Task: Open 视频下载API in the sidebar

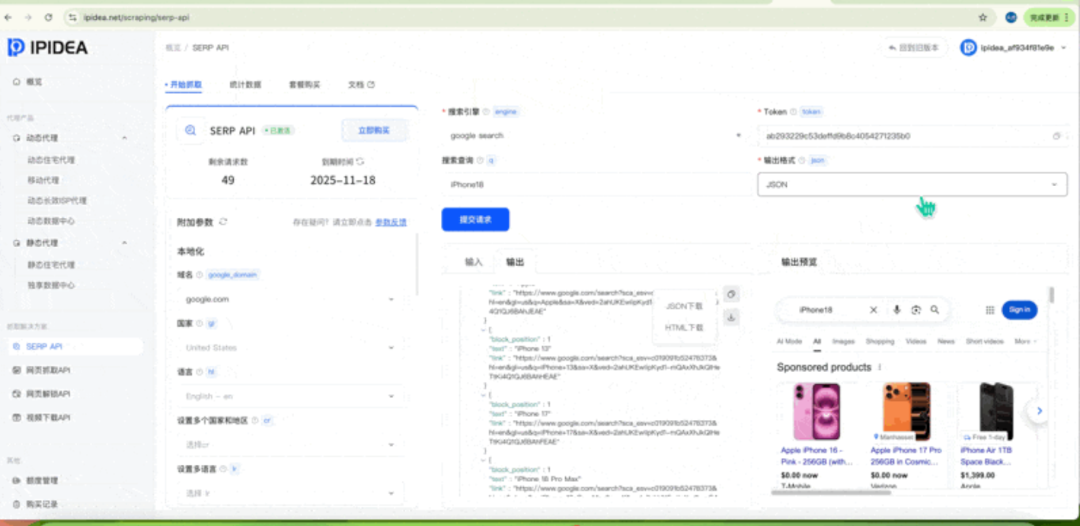Action: (x=48, y=417)
